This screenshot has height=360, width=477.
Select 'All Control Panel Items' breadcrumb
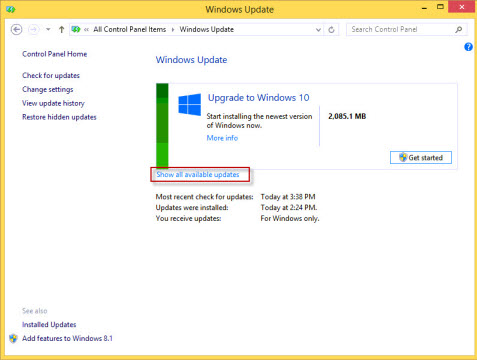130,29
